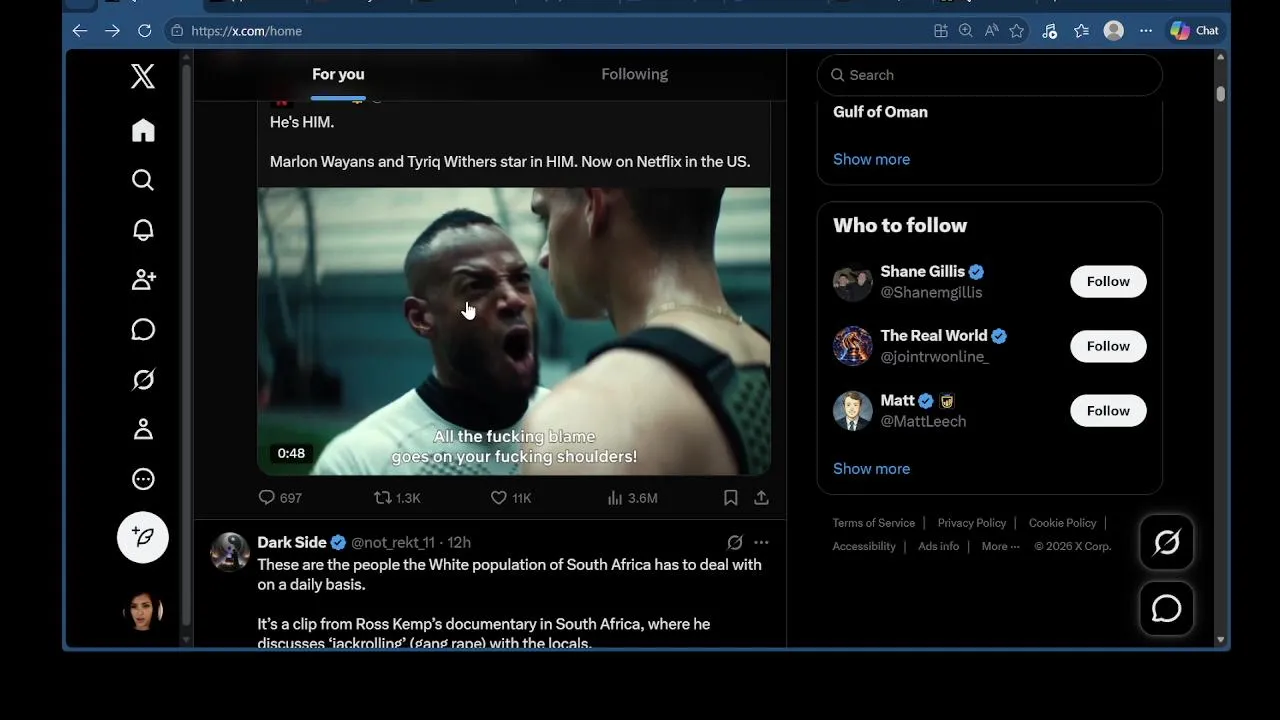
Task: Open Cookie Policy link
Action: coord(1062,523)
